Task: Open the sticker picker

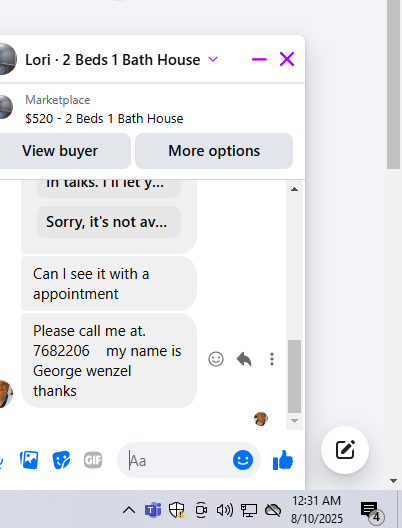Action: point(61,460)
